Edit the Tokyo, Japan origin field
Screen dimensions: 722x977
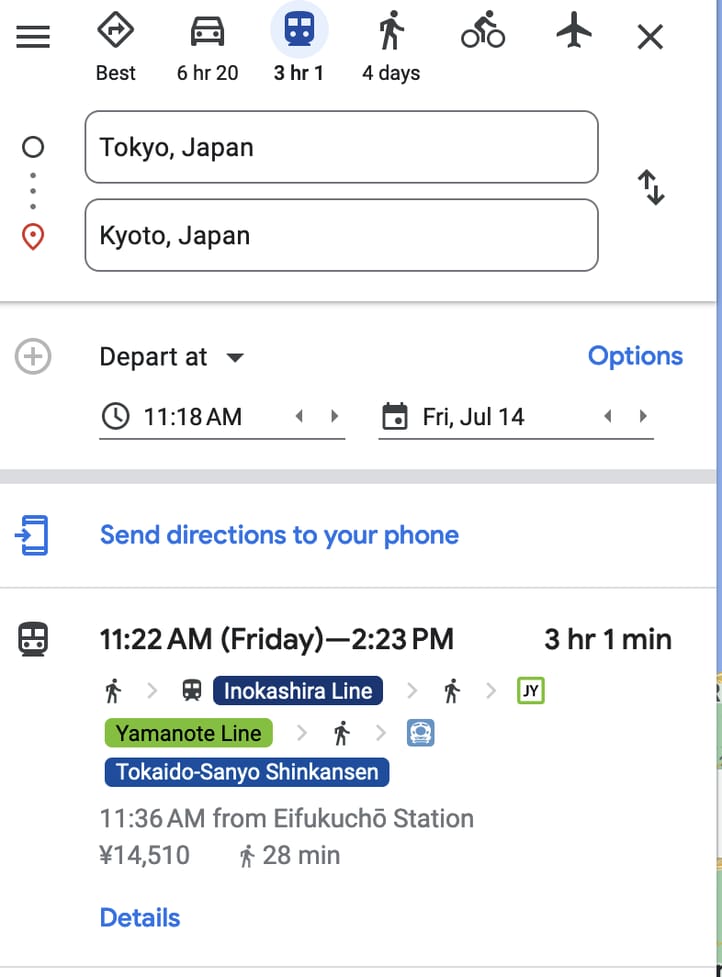[341, 147]
